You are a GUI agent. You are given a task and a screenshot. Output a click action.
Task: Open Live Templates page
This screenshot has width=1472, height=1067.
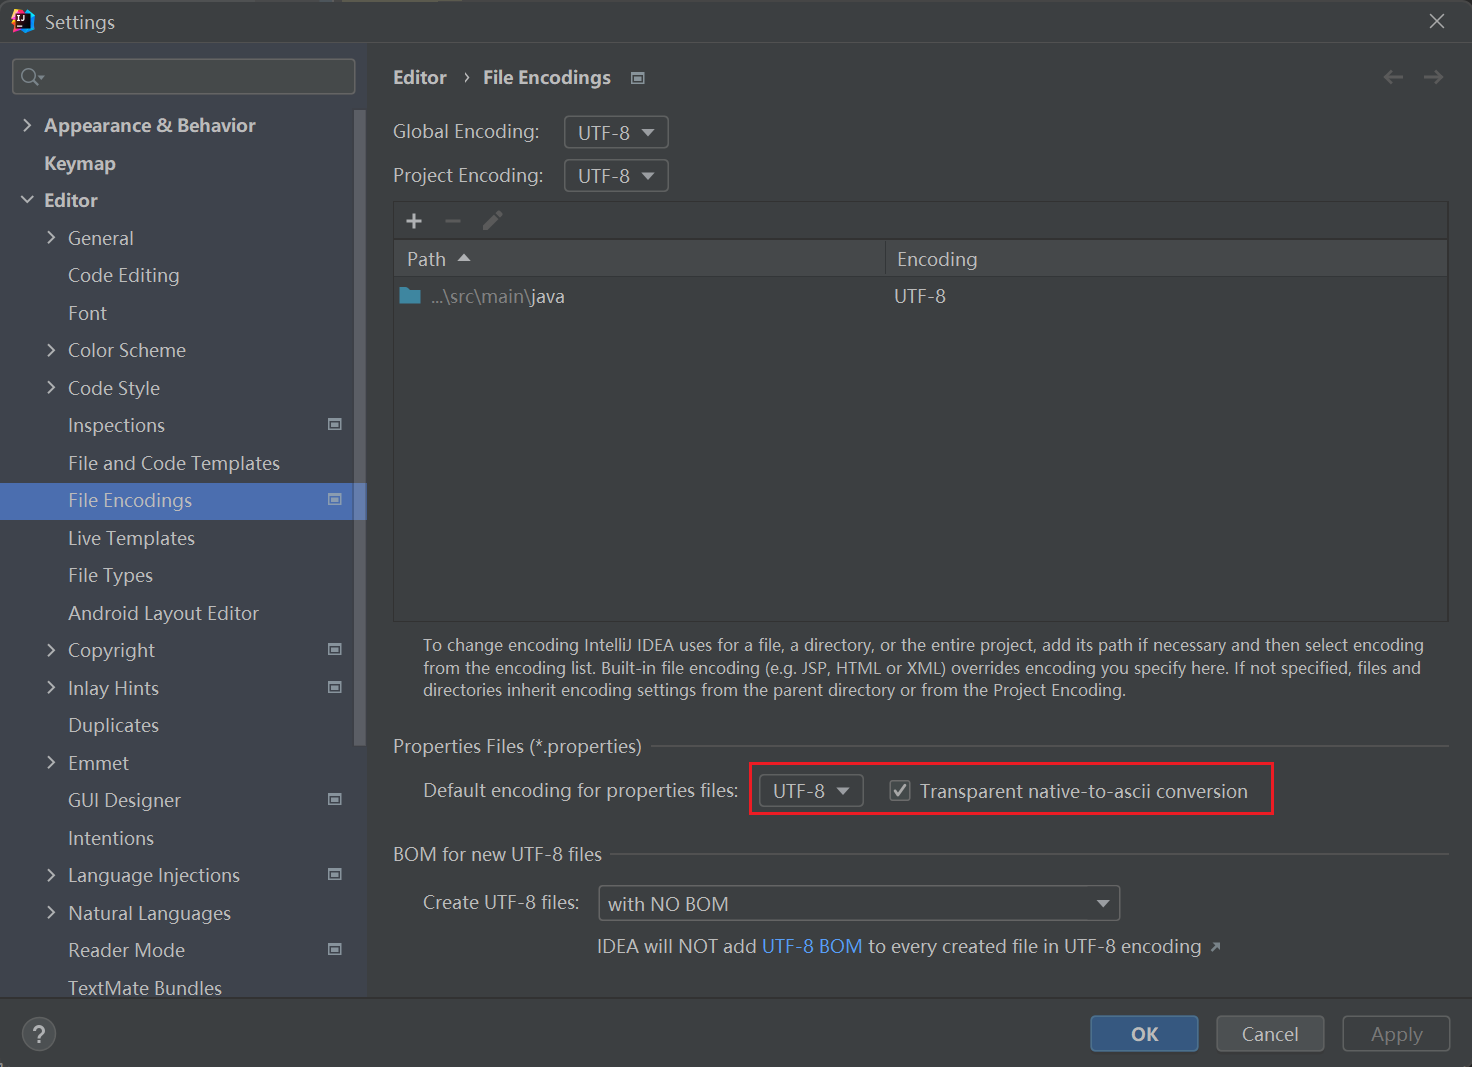click(x=131, y=538)
